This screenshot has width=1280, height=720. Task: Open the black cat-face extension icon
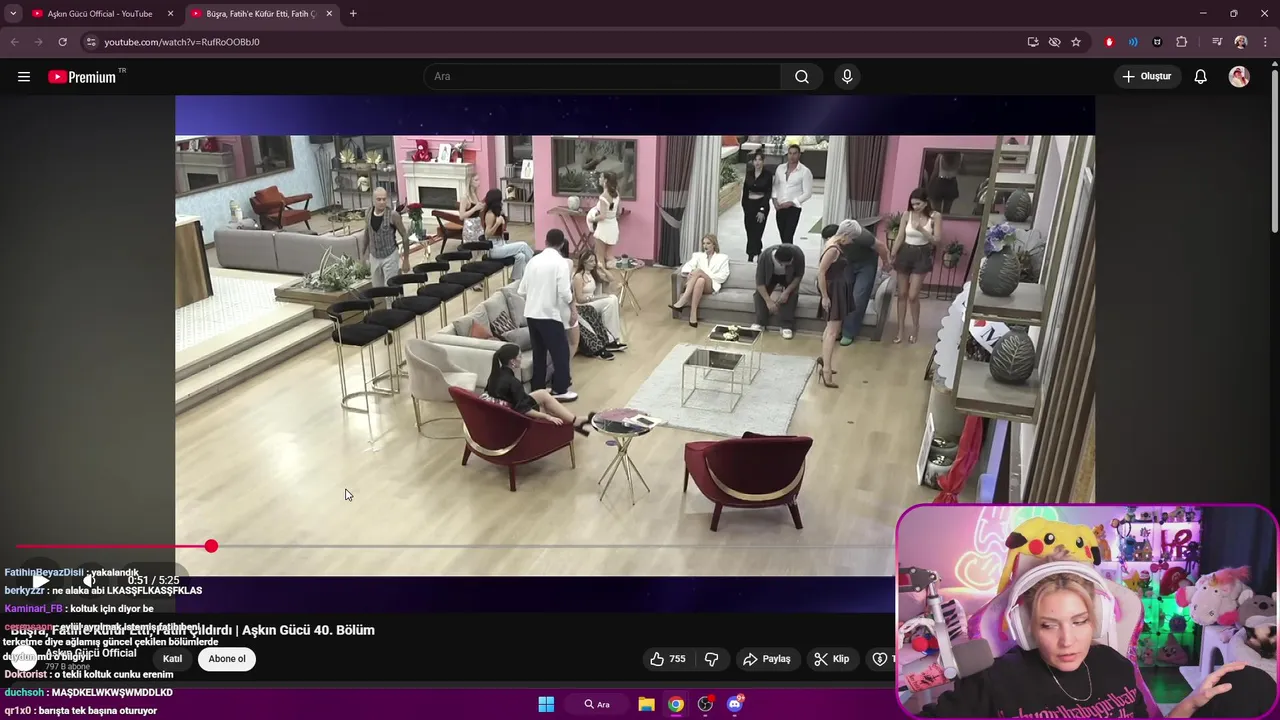1157,42
